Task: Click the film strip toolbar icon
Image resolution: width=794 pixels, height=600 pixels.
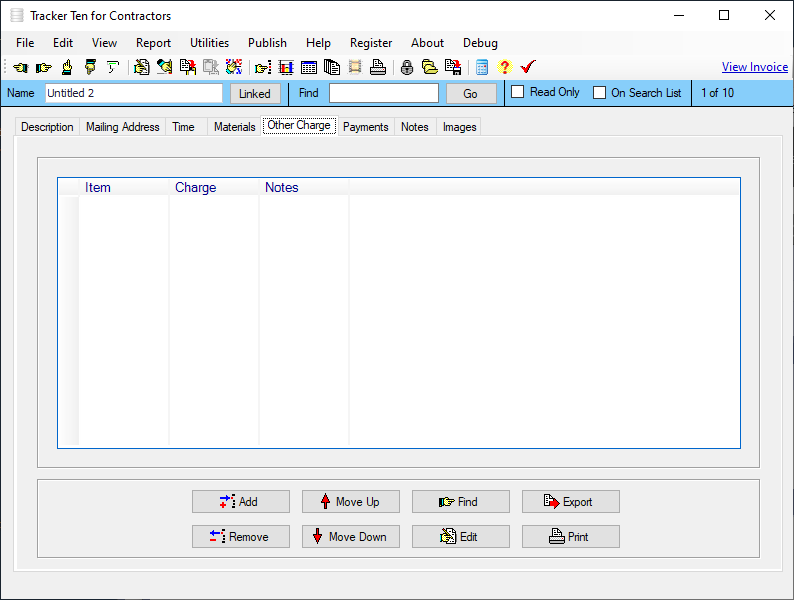Action: [355, 67]
